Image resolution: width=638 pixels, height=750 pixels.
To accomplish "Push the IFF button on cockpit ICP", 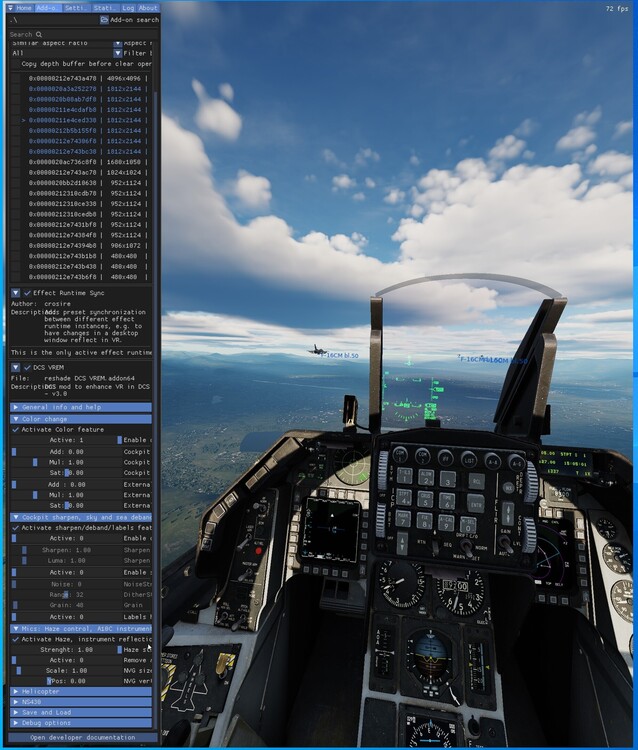I will coord(445,458).
